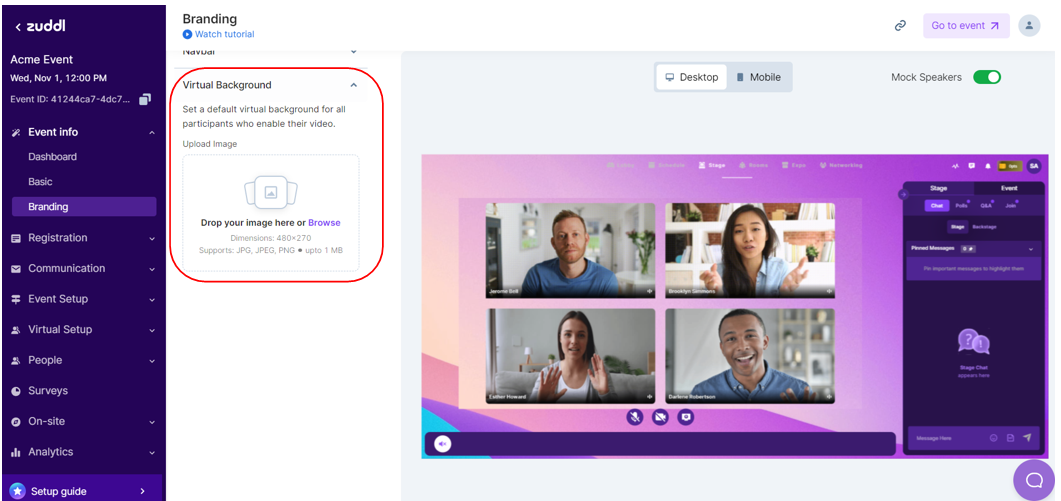Viewport: 1061px width, 501px height.
Task: Click the camera-off icon in preview
Action: pos(660,417)
